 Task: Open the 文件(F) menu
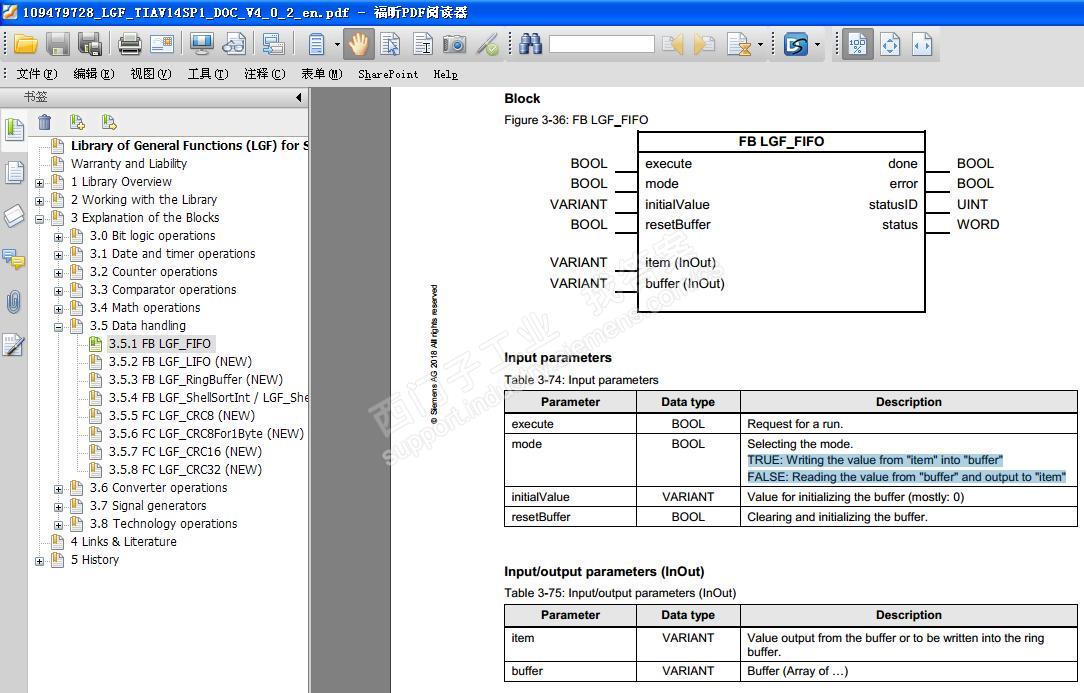click(x=37, y=74)
